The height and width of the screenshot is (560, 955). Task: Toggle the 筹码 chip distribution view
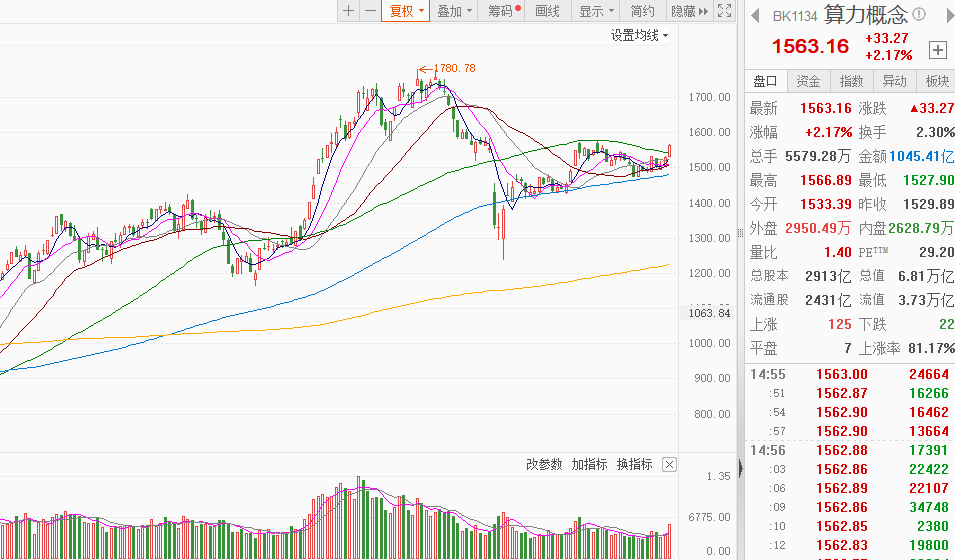point(503,11)
